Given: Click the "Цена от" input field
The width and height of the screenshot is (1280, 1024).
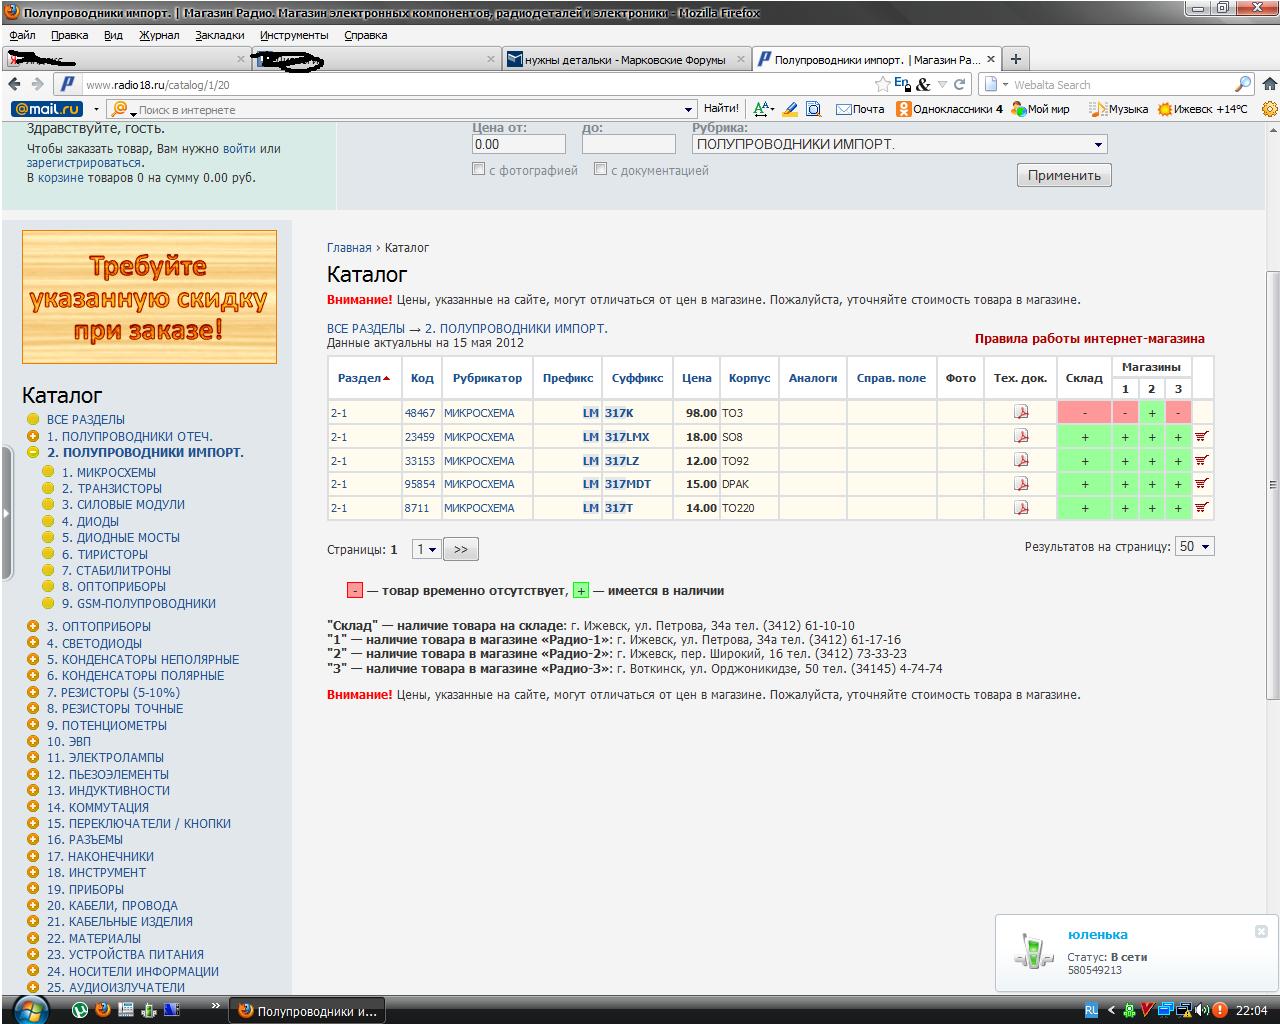Looking at the screenshot, I should coord(518,145).
